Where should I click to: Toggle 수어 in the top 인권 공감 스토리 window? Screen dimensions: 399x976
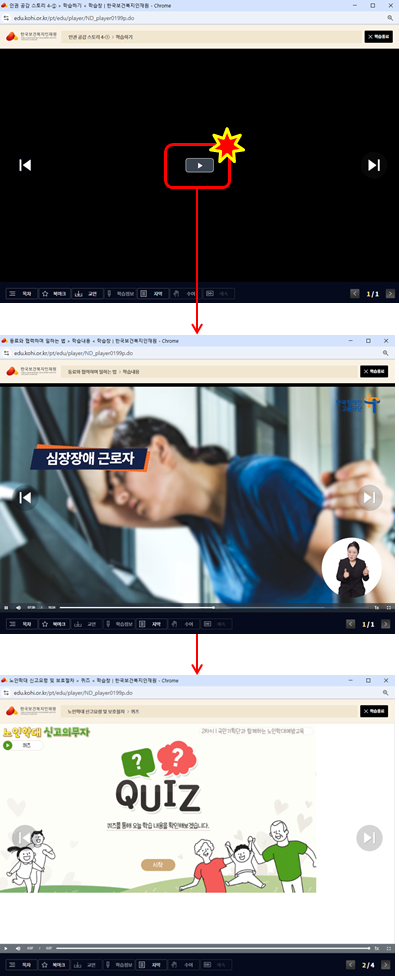click(184, 293)
